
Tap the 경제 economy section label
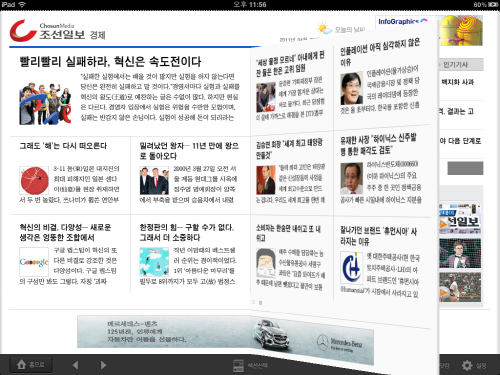tap(97, 35)
